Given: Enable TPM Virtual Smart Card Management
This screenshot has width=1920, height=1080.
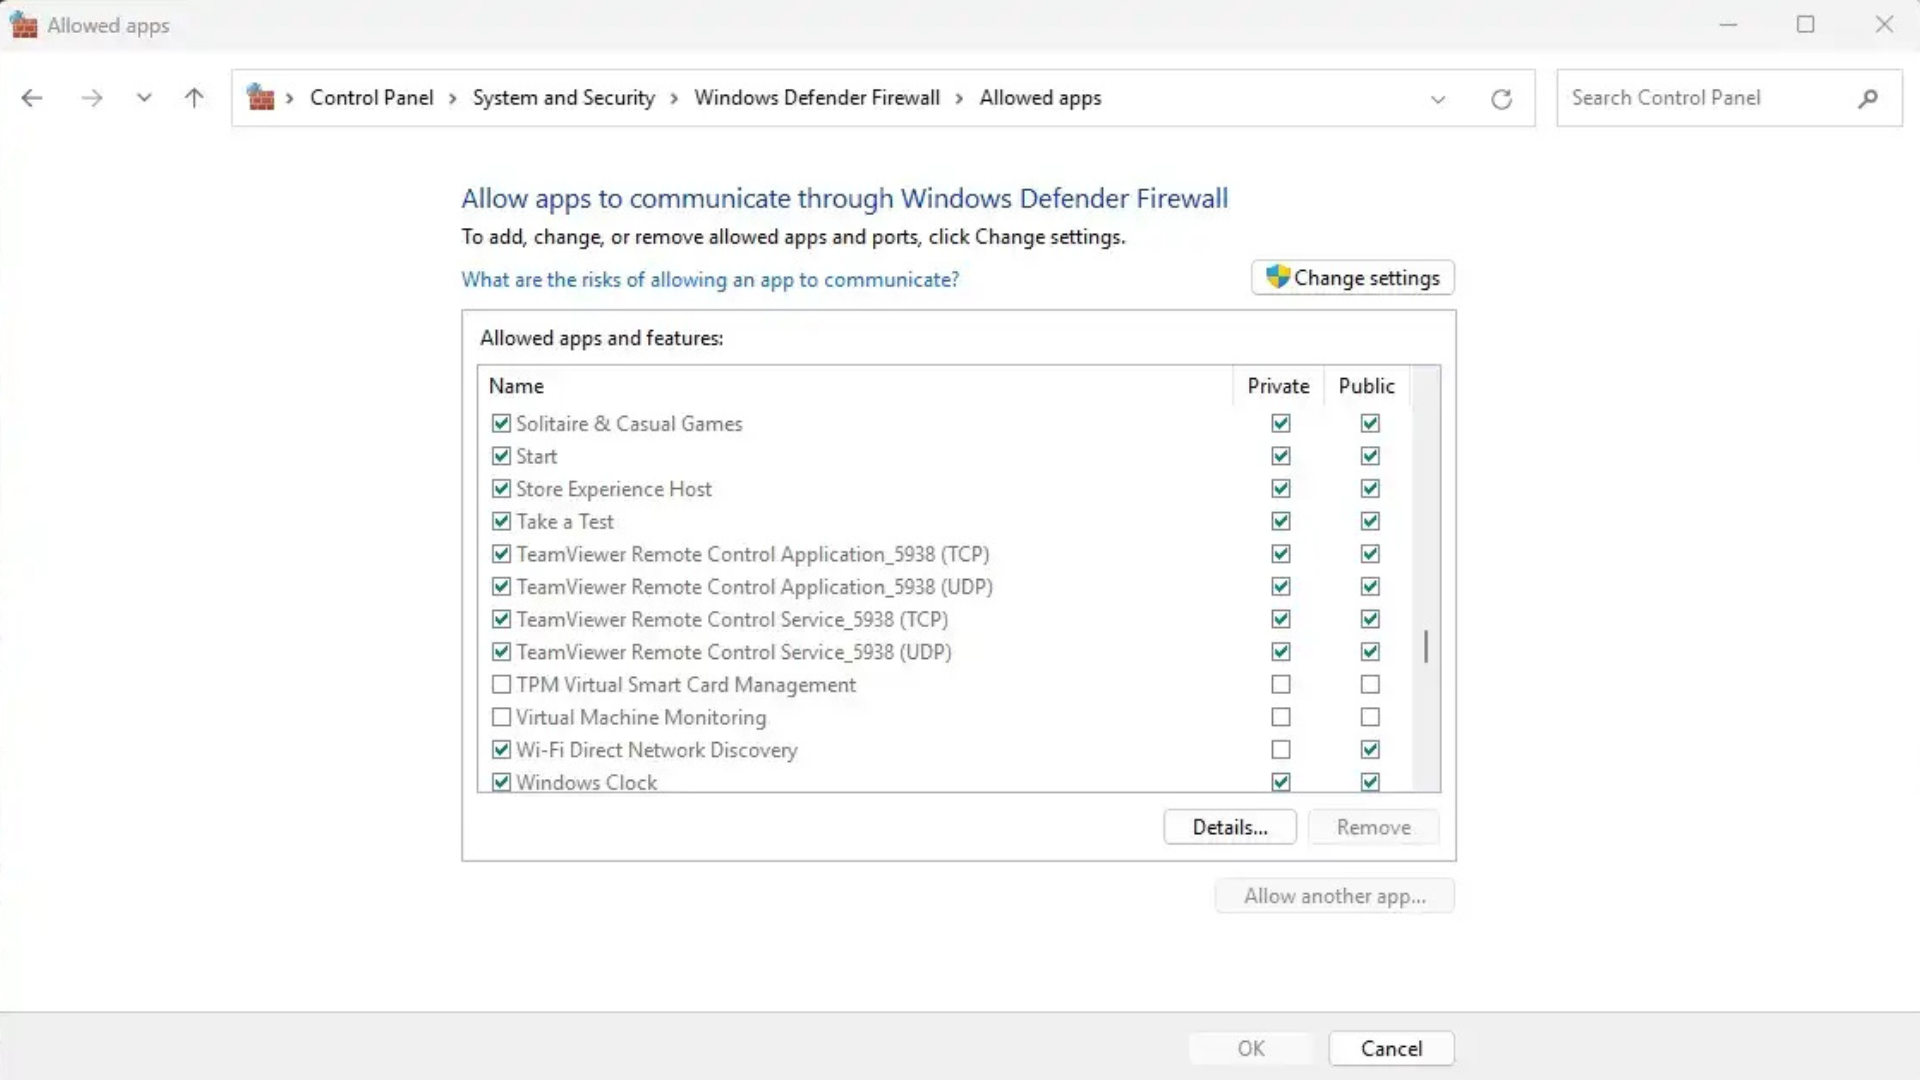Looking at the screenshot, I should click(500, 684).
